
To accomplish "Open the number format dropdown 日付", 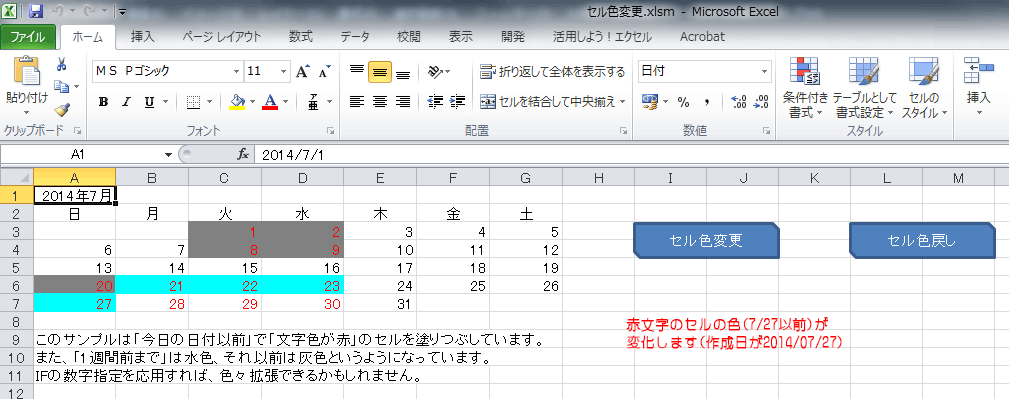I will coord(764,71).
